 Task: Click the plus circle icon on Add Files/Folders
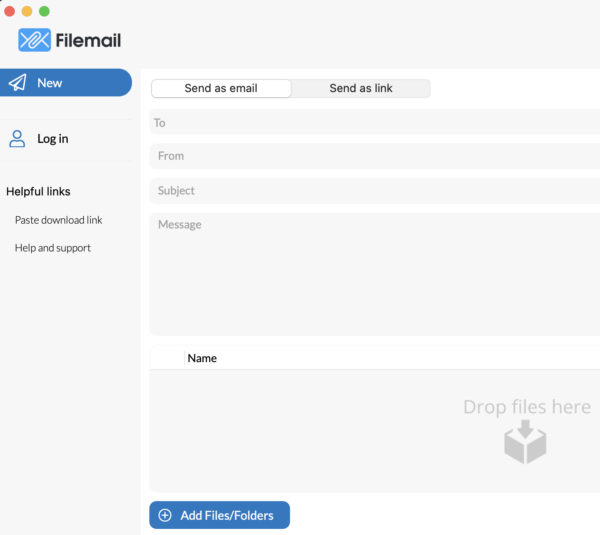point(165,515)
